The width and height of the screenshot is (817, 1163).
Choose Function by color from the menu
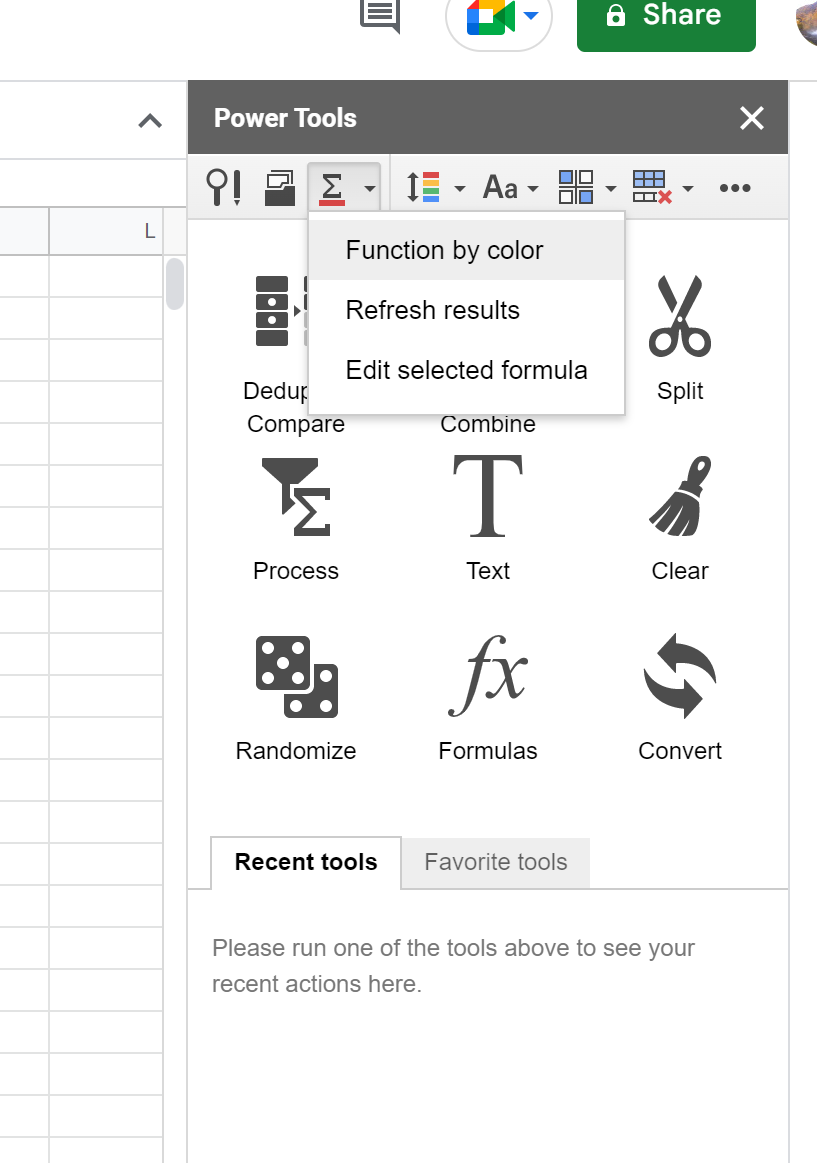(x=445, y=250)
